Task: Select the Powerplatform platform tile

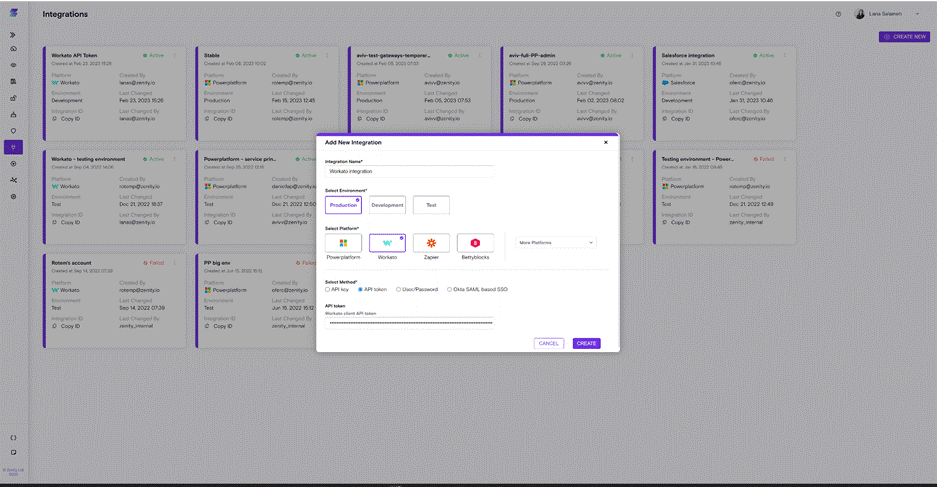Action: [343, 243]
